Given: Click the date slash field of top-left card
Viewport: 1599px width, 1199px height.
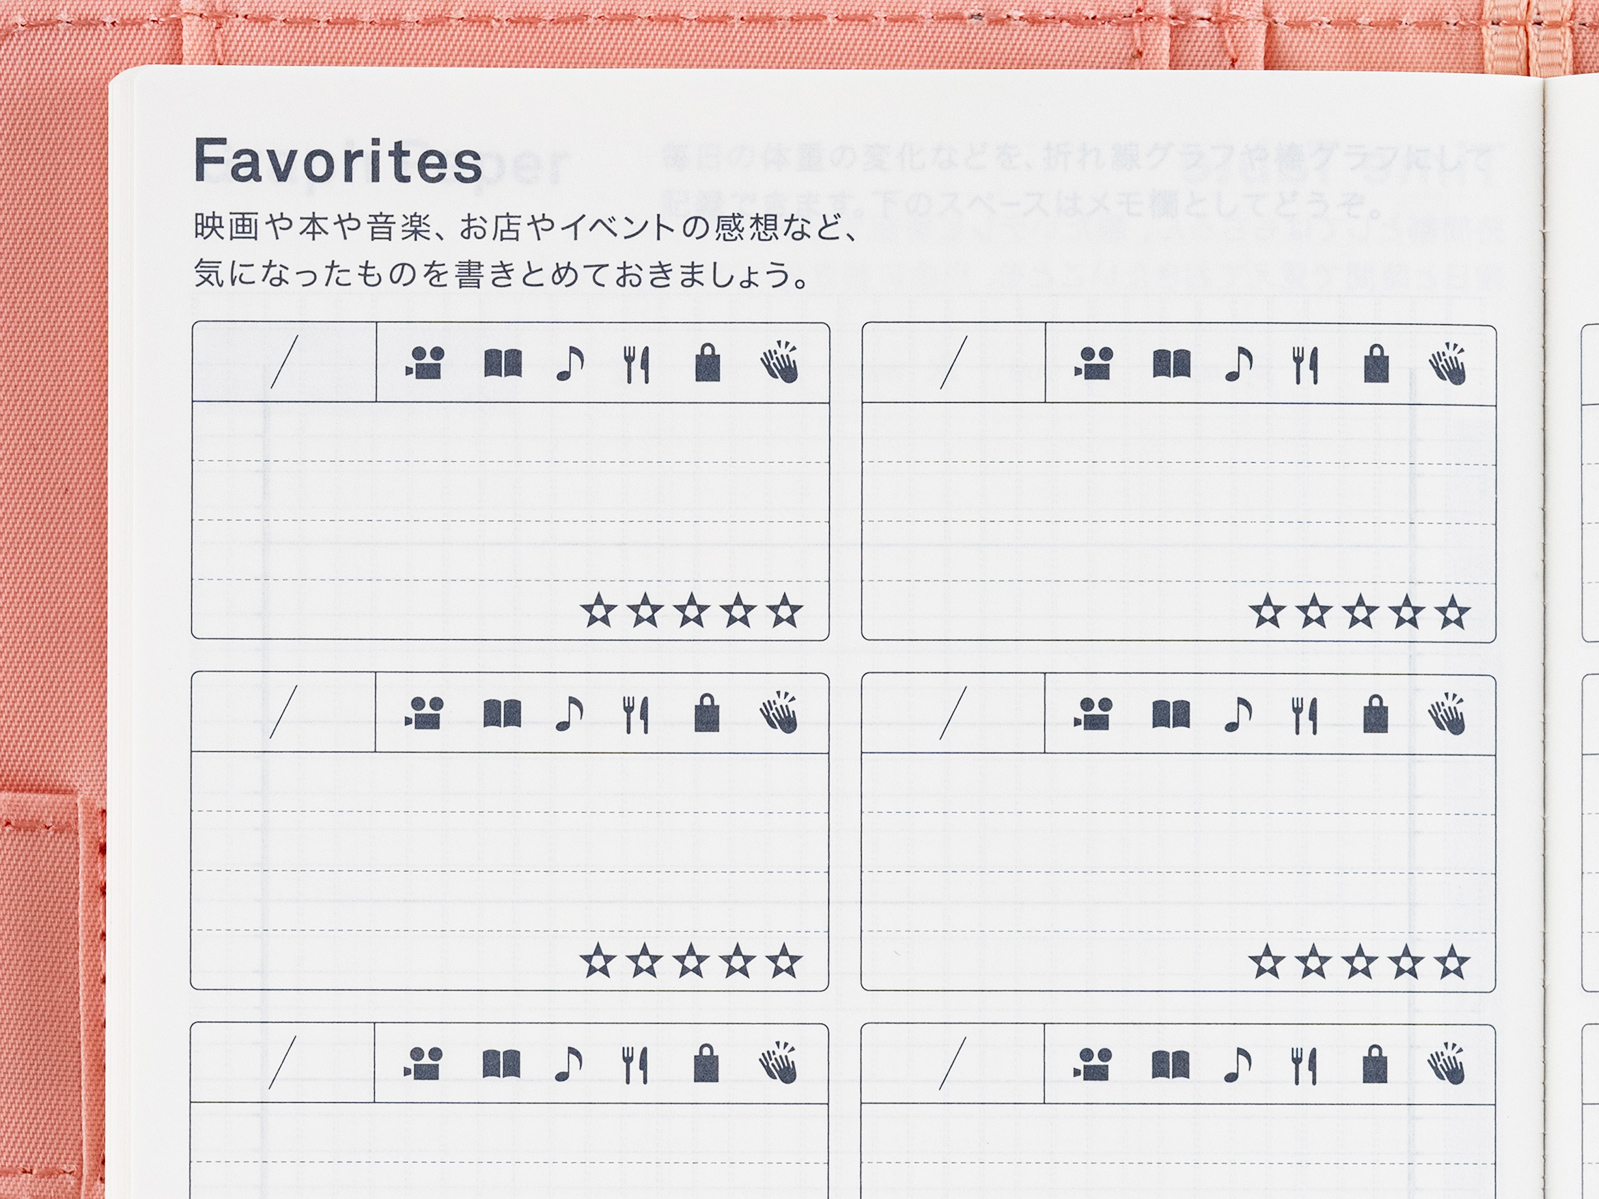Looking at the screenshot, I should (x=284, y=362).
